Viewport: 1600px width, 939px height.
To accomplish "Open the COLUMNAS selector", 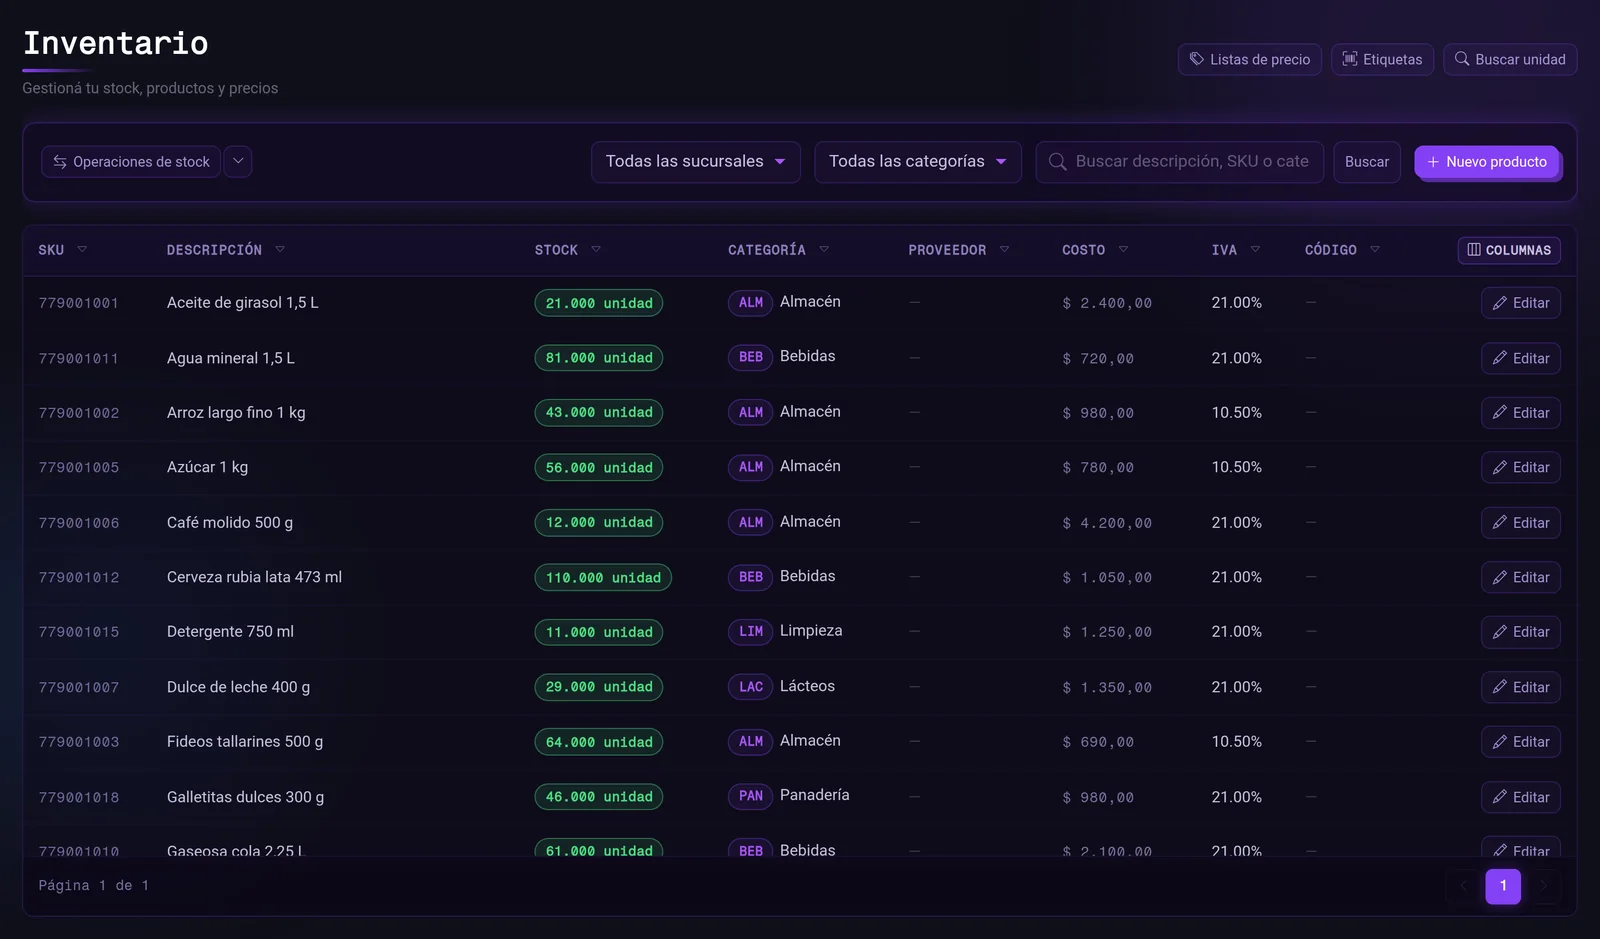I will click(1509, 250).
